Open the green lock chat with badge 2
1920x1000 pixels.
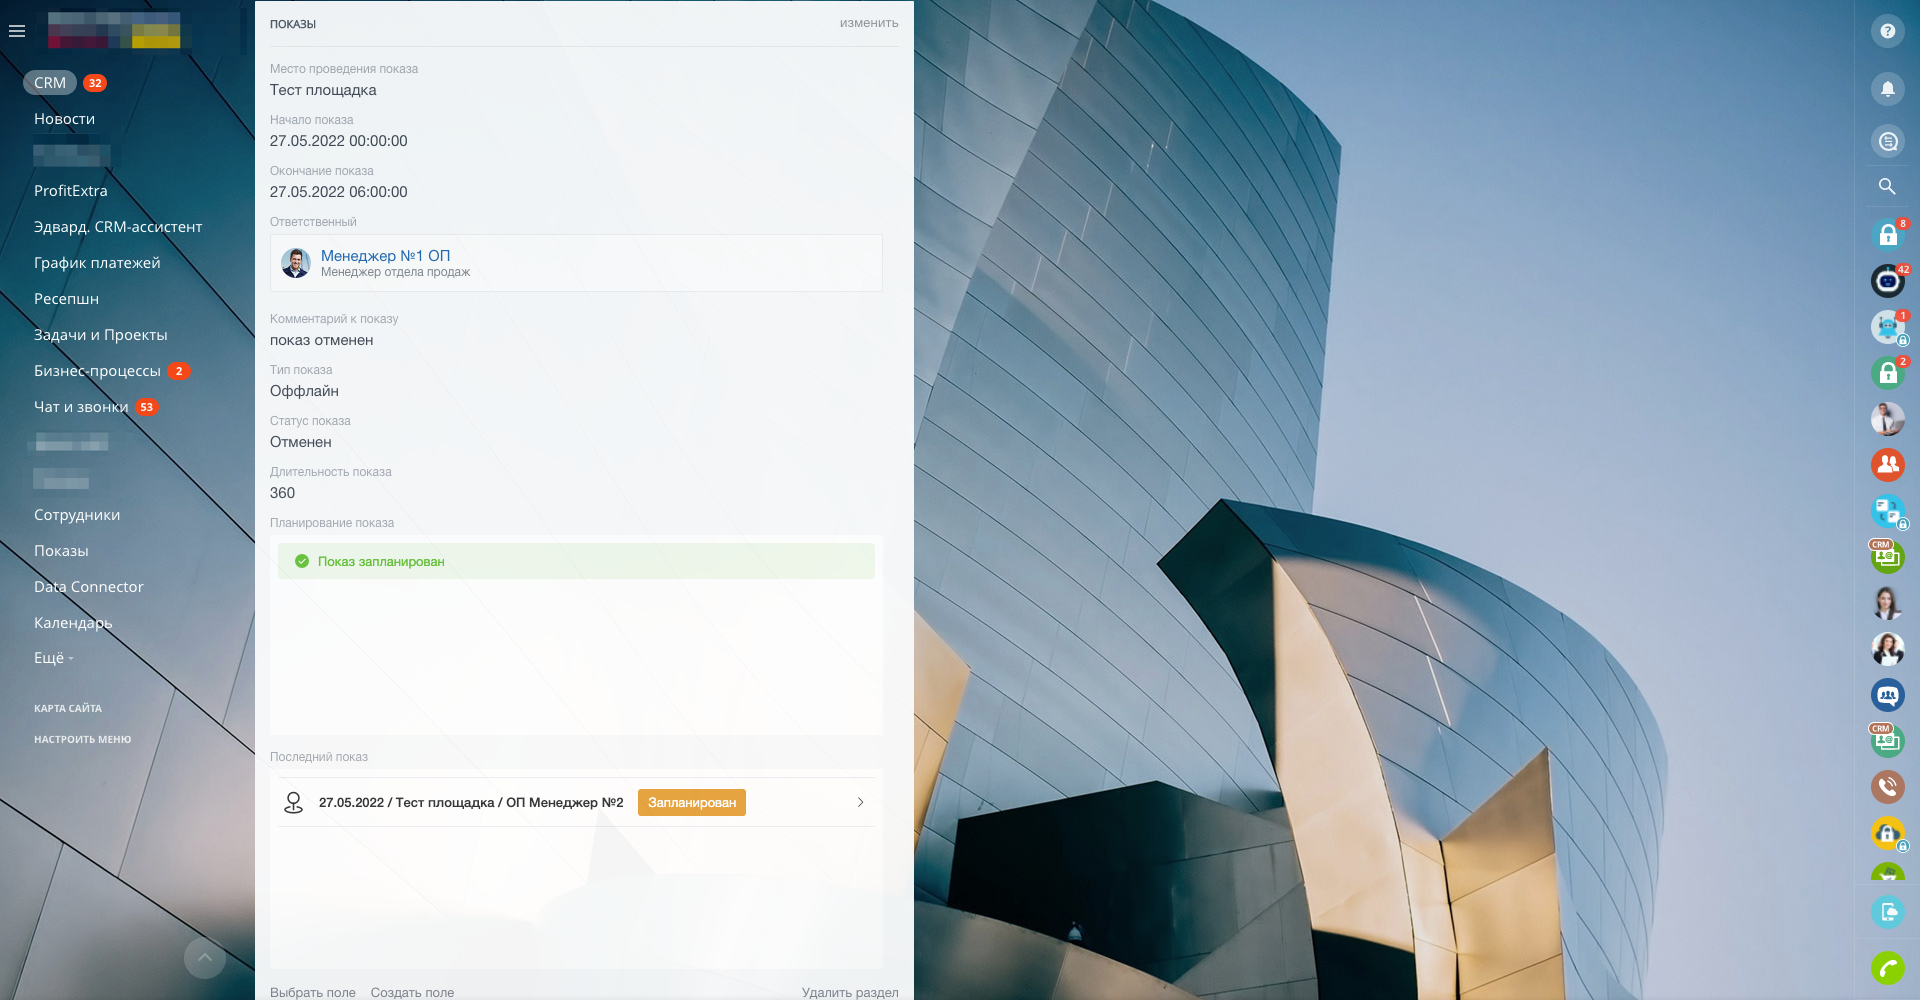(1887, 373)
